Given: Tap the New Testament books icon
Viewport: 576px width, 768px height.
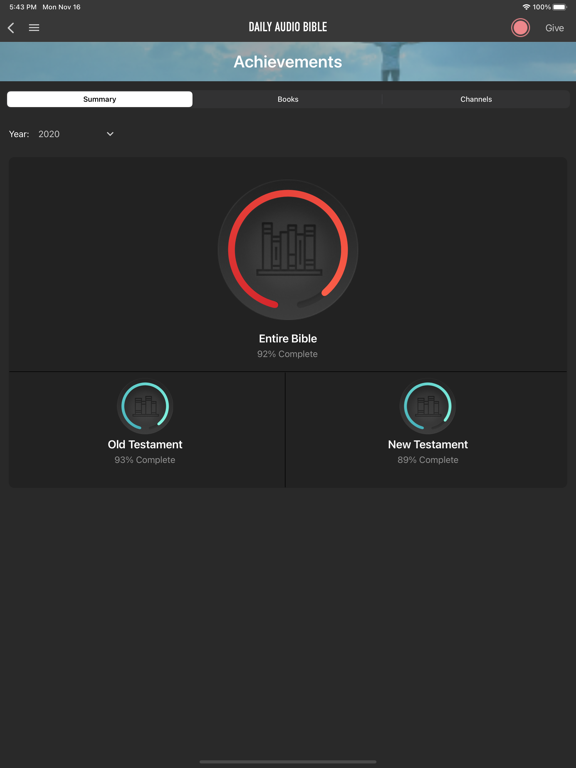Looking at the screenshot, I should coord(428,406).
